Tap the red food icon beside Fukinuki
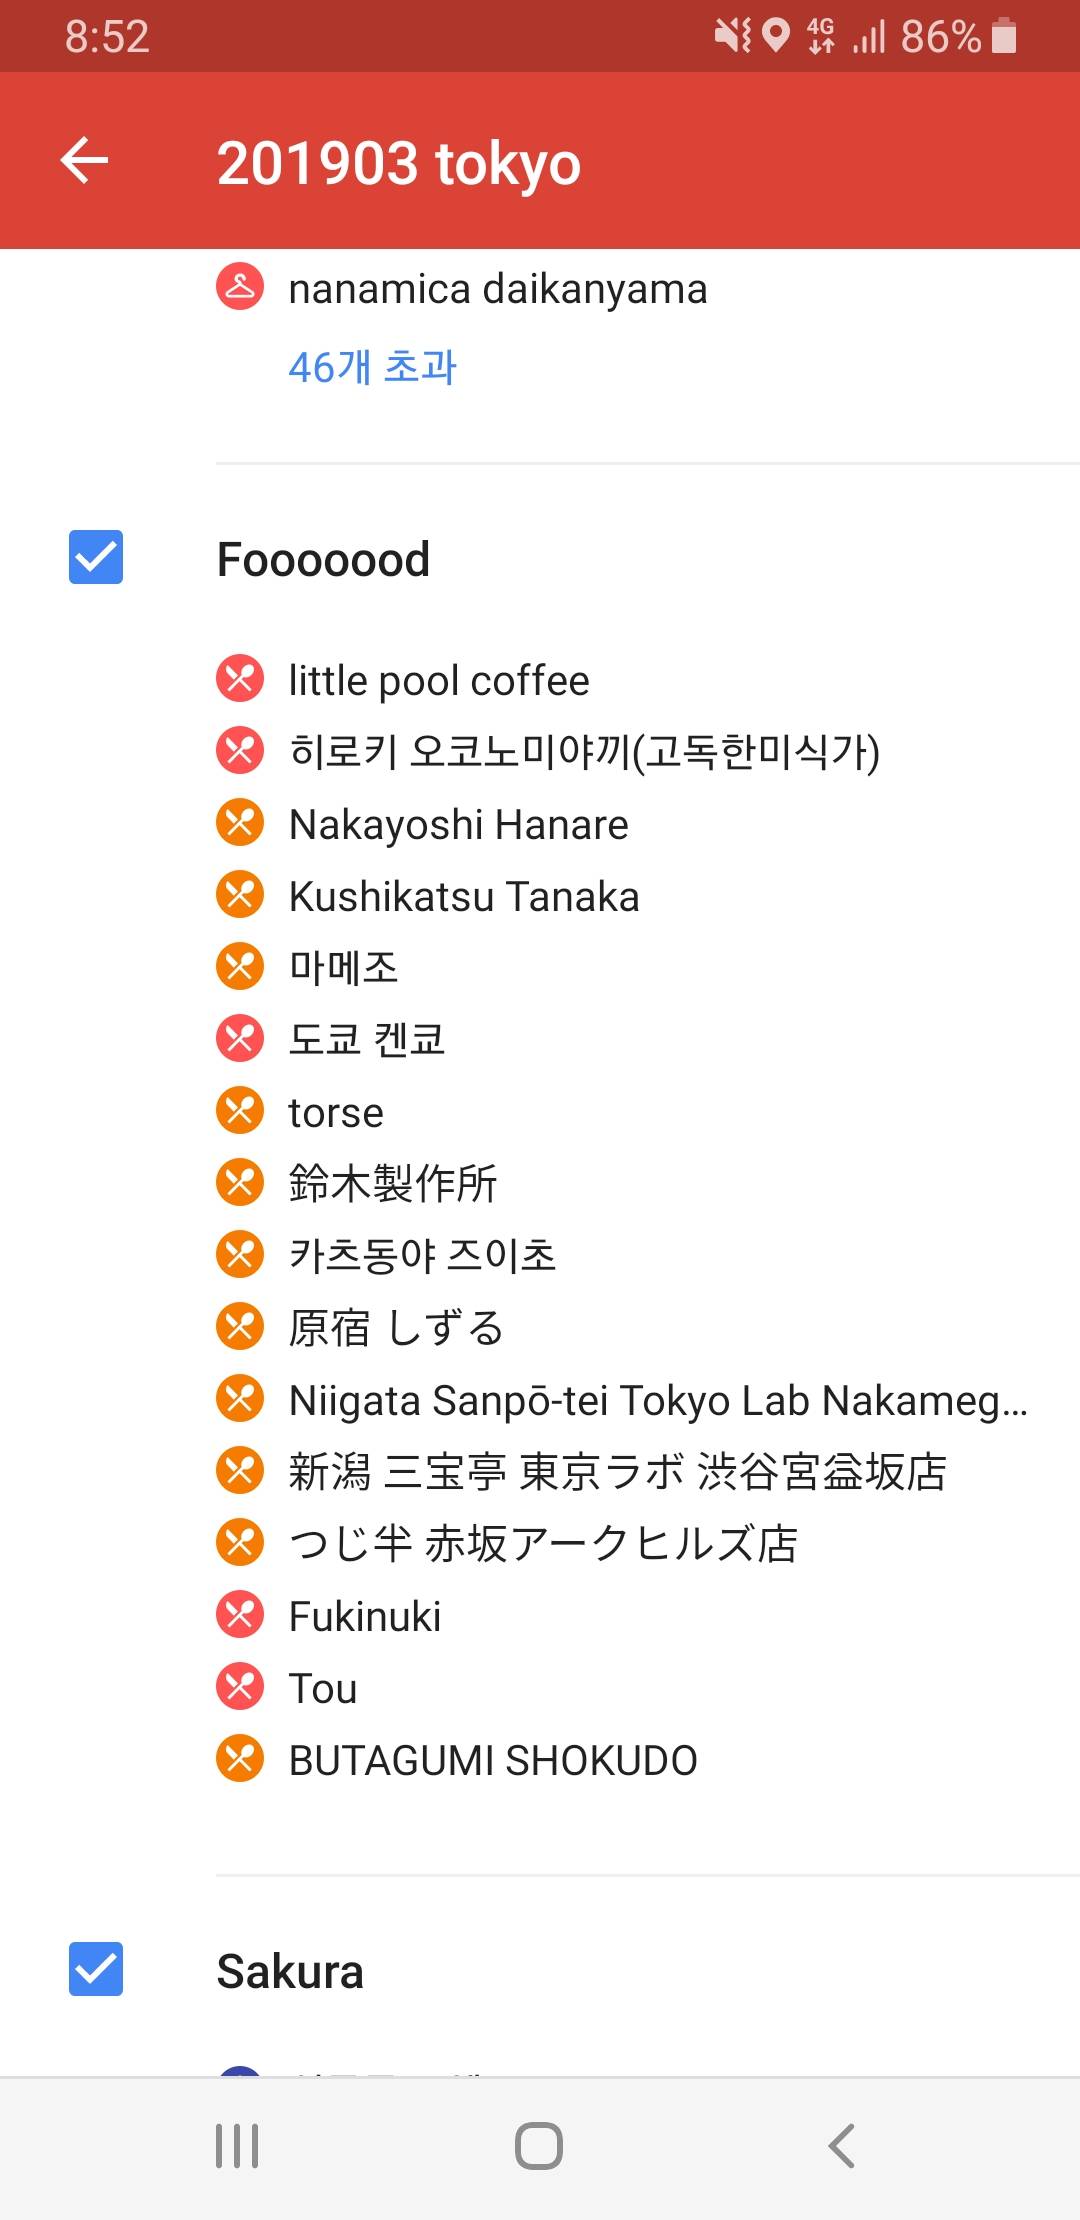1080x2220 pixels. pyautogui.click(x=240, y=1615)
